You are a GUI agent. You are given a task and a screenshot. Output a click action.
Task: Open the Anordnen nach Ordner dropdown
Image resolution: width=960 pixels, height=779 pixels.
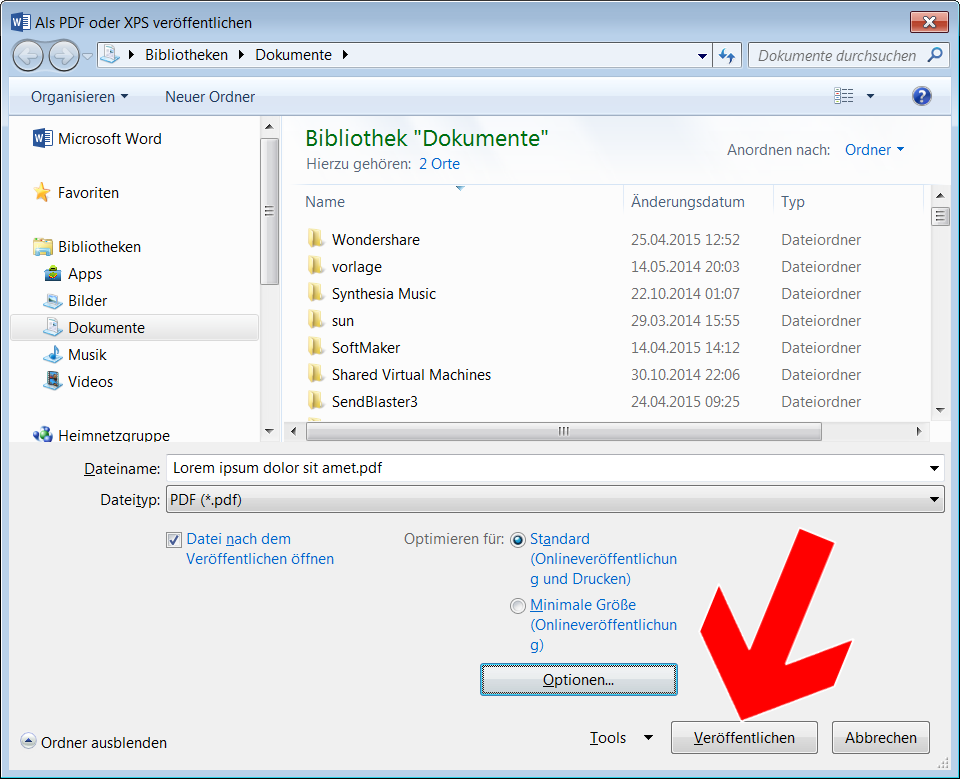[874, 150]
